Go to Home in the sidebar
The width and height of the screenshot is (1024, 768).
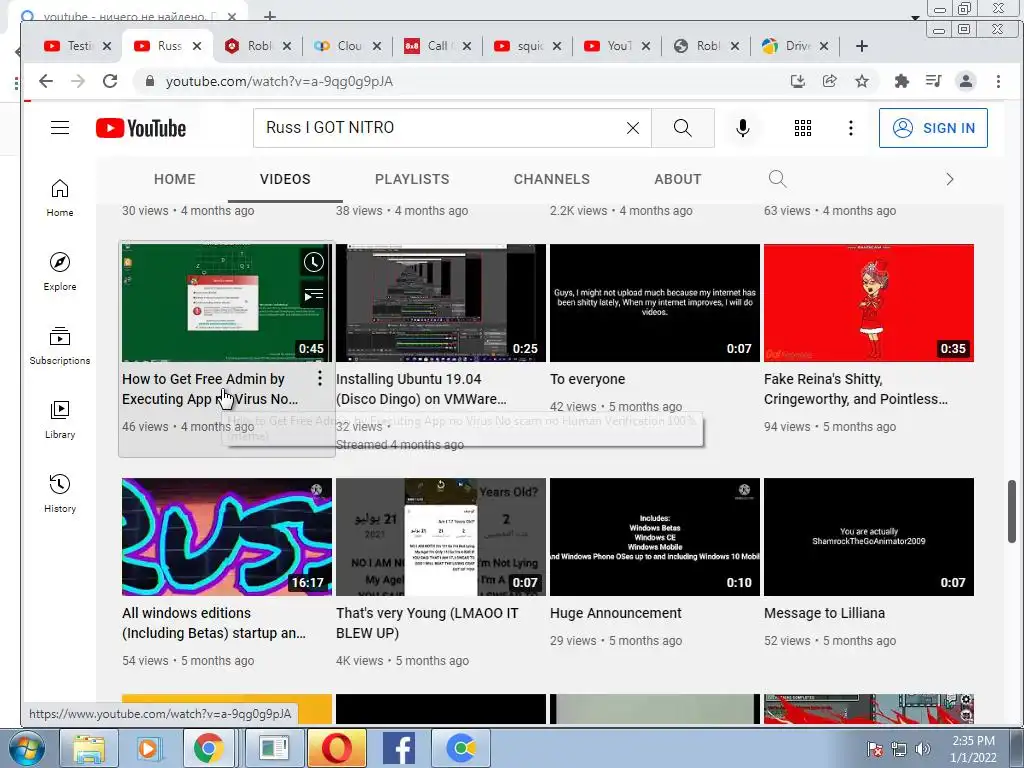tap(59, 198)
